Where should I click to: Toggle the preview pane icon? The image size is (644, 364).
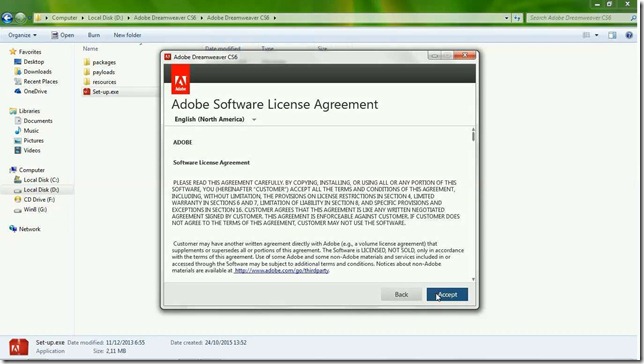click(x=612, y=35)
